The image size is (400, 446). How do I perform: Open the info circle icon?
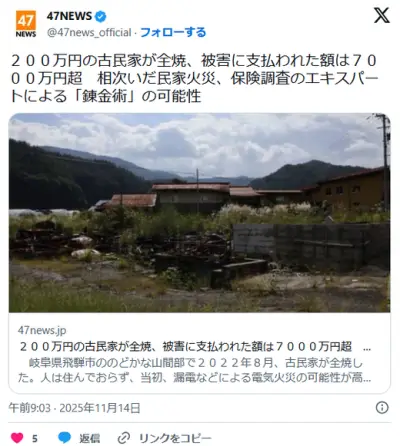pos(382,407)
